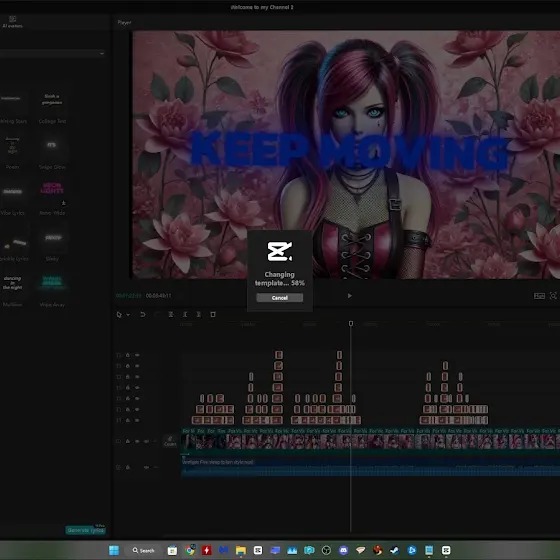The height and width of the screenshot is (560, 560).
Task: Lock the main video track
Action: 128,441
